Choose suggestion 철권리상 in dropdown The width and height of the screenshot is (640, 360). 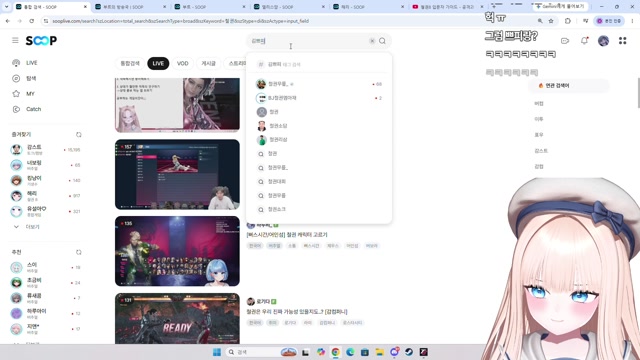coord(319,140)
